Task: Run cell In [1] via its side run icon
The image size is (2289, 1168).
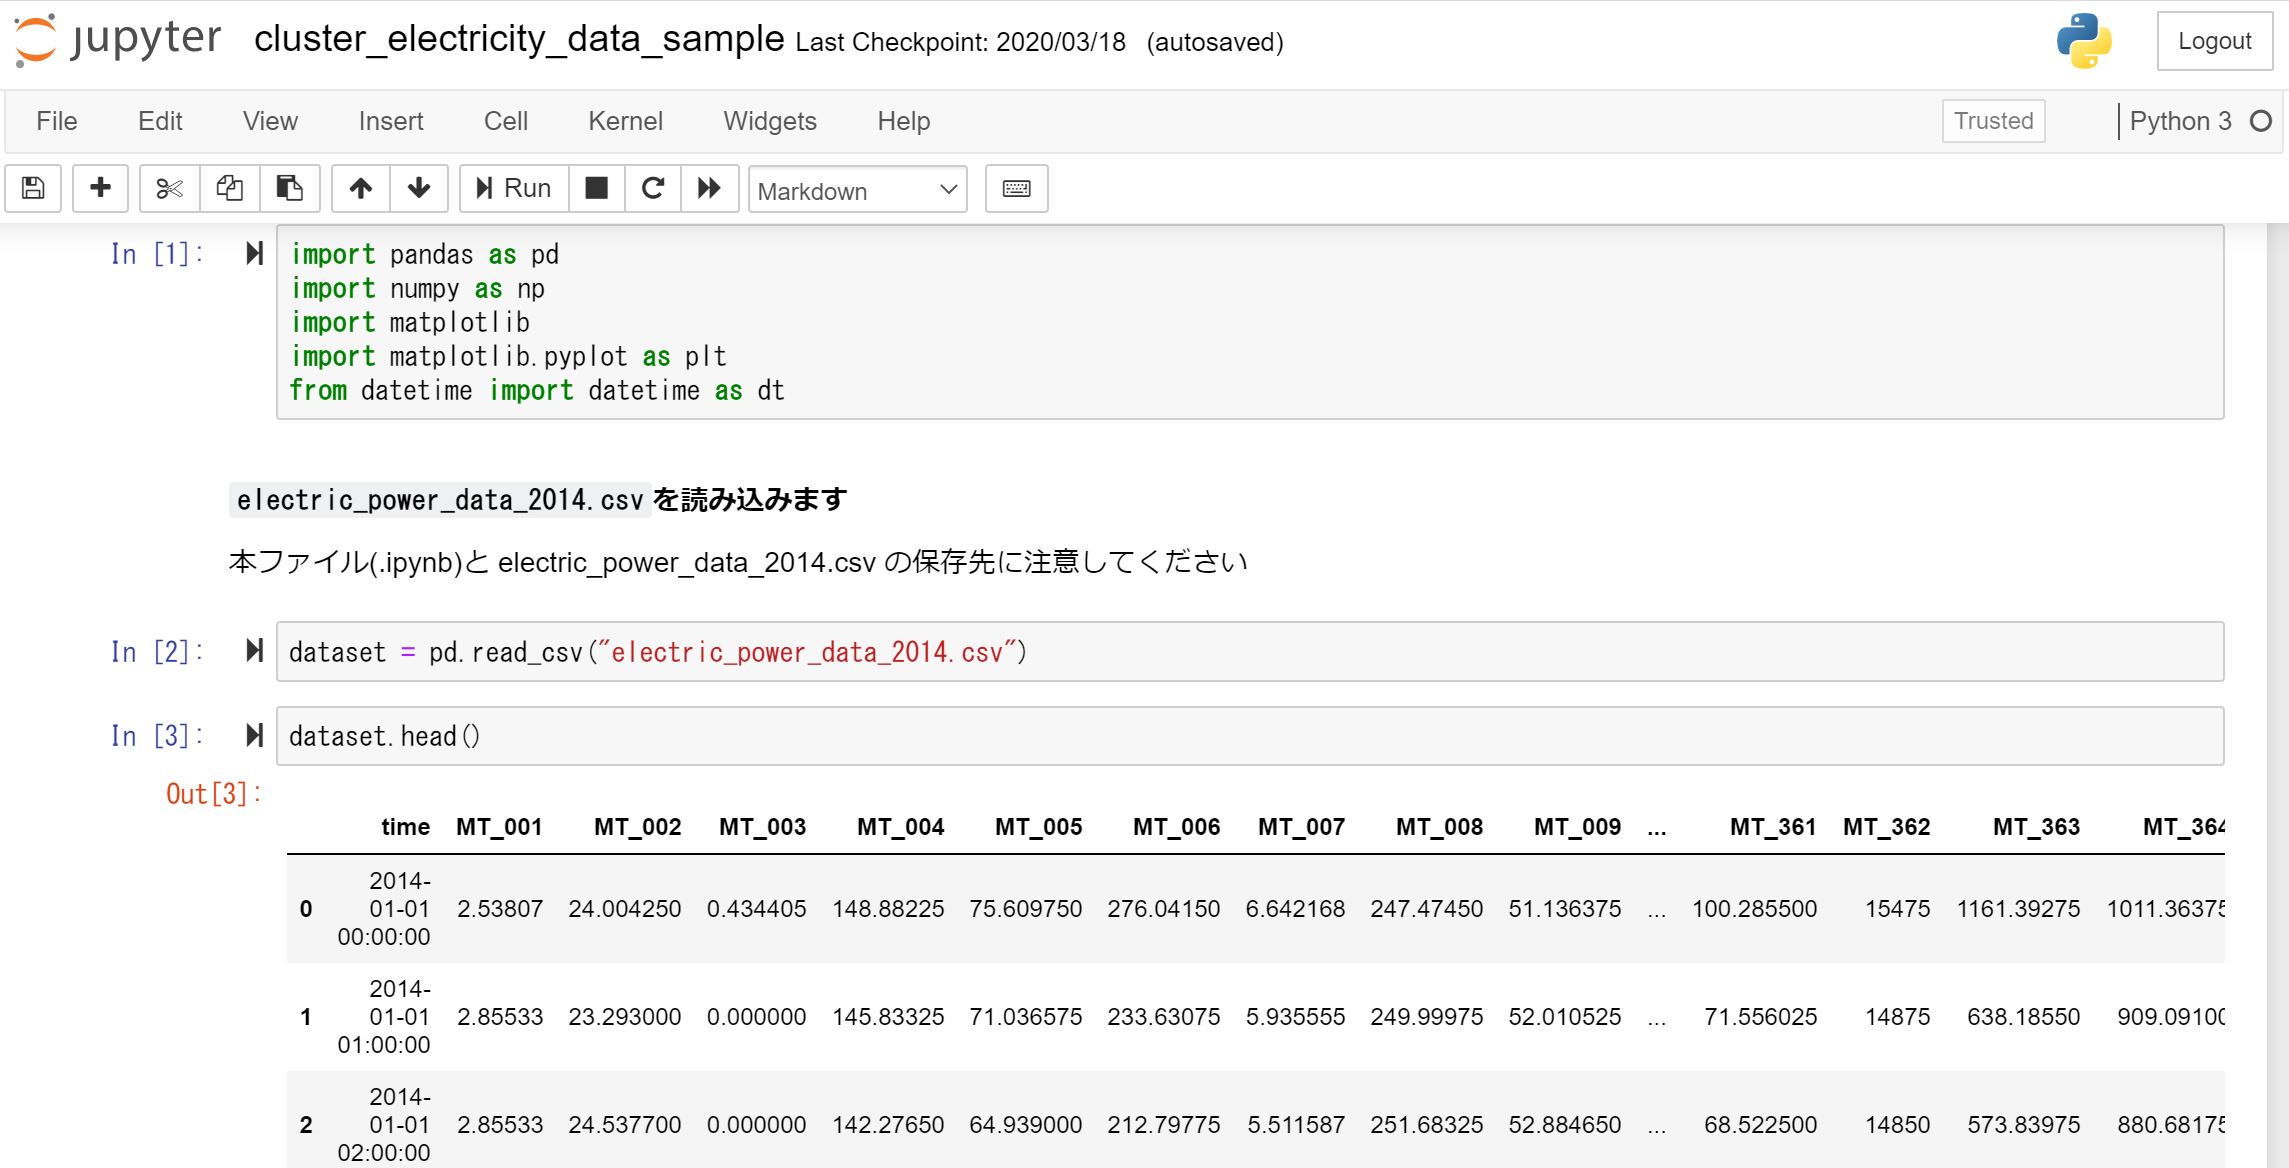Action: 254,254
